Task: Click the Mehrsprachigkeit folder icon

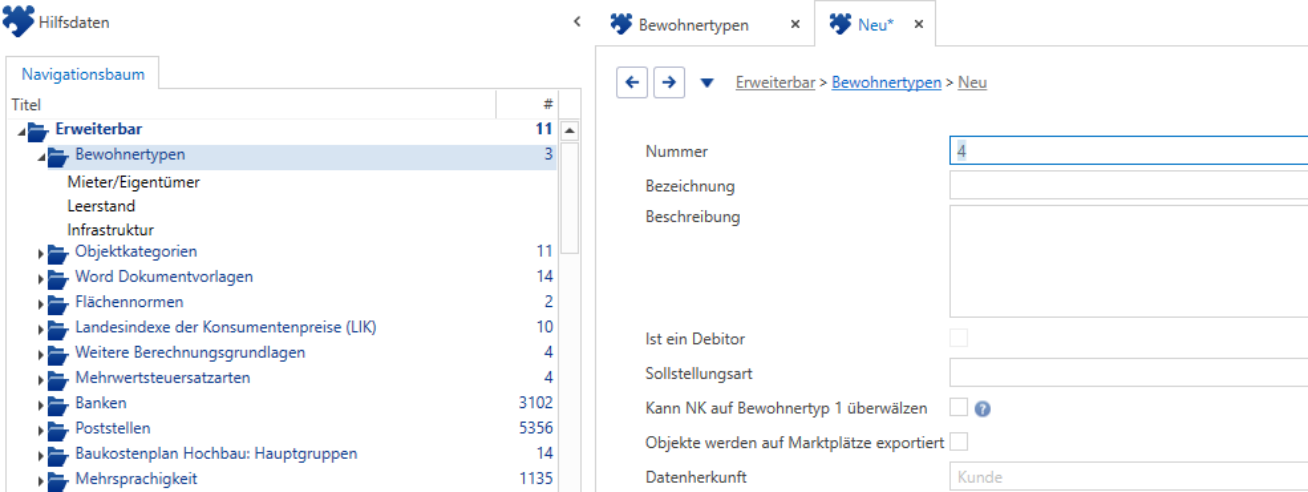Action: tap(58, 480)
